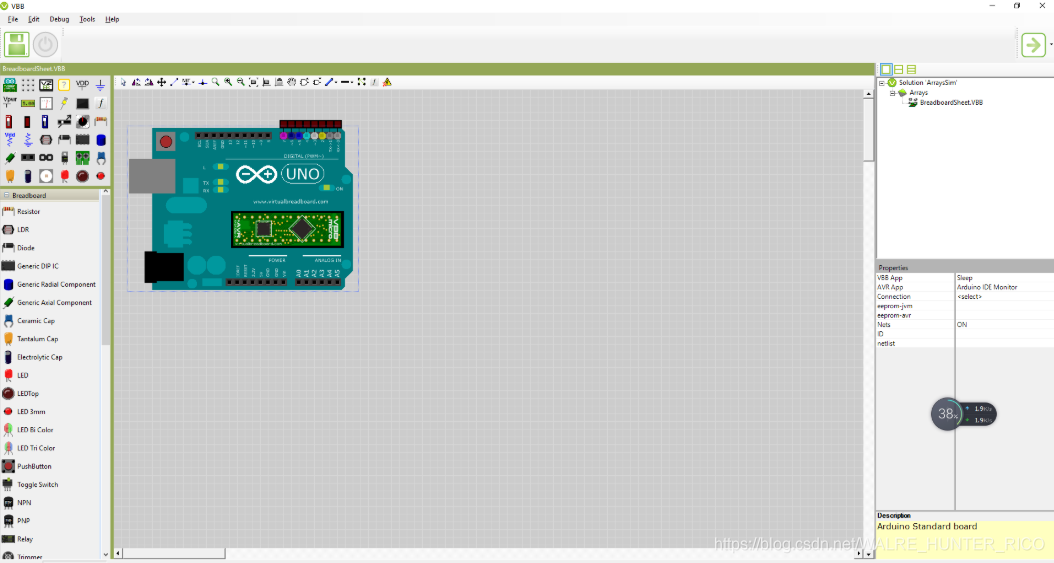Pick the Arduino board icon in the palette
The height and width of the screenshot is (563, 1054).
(9, 85)
